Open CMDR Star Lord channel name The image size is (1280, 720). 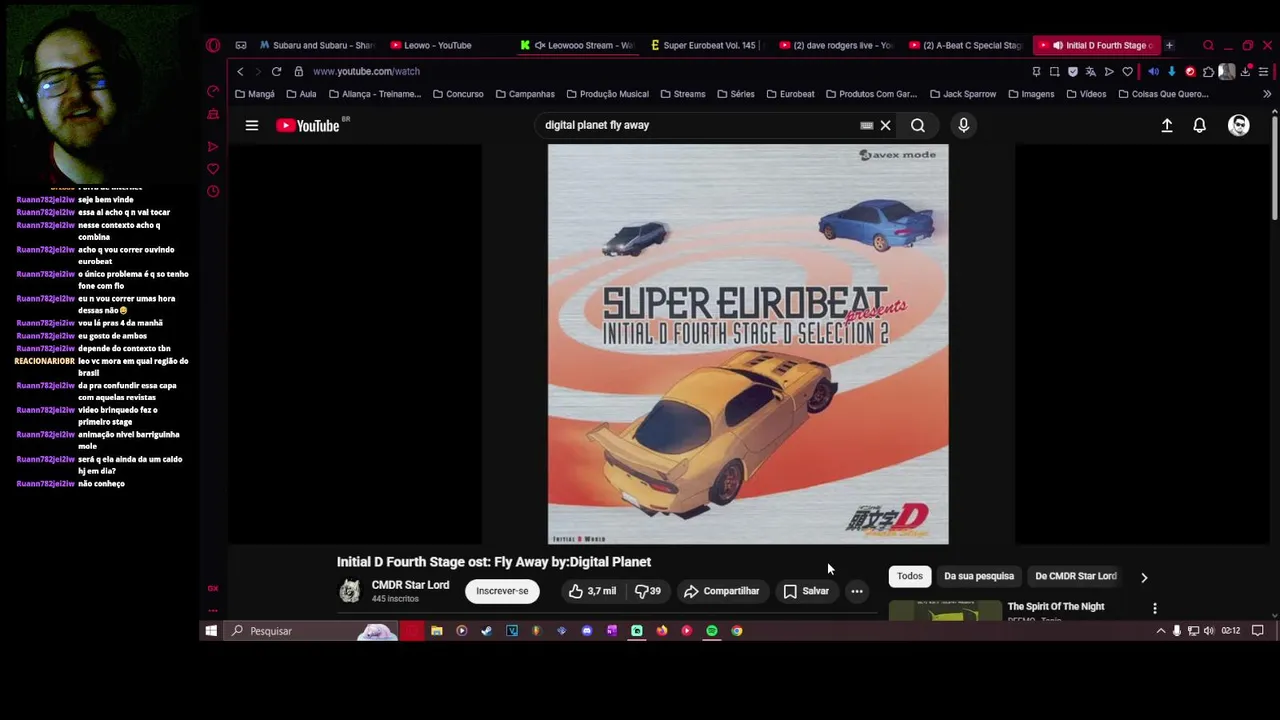(410, 585)
